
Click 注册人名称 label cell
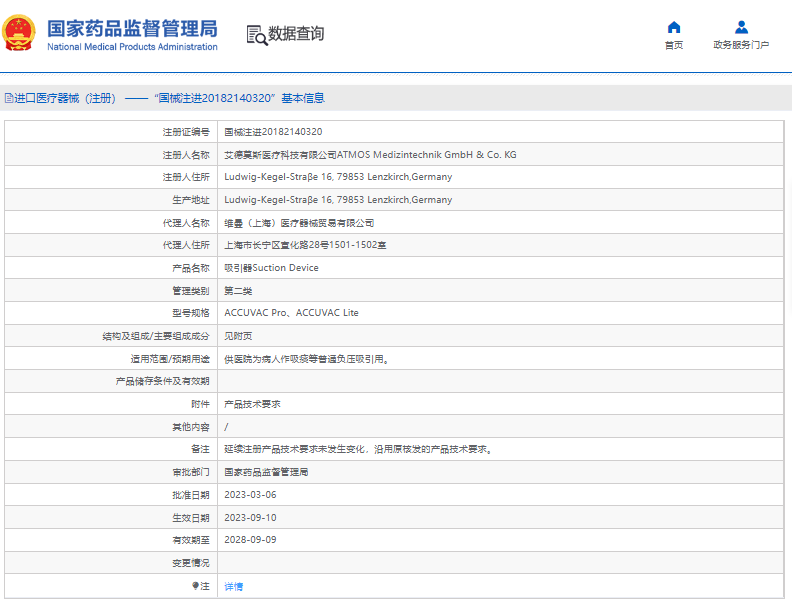tap(111, 155)
